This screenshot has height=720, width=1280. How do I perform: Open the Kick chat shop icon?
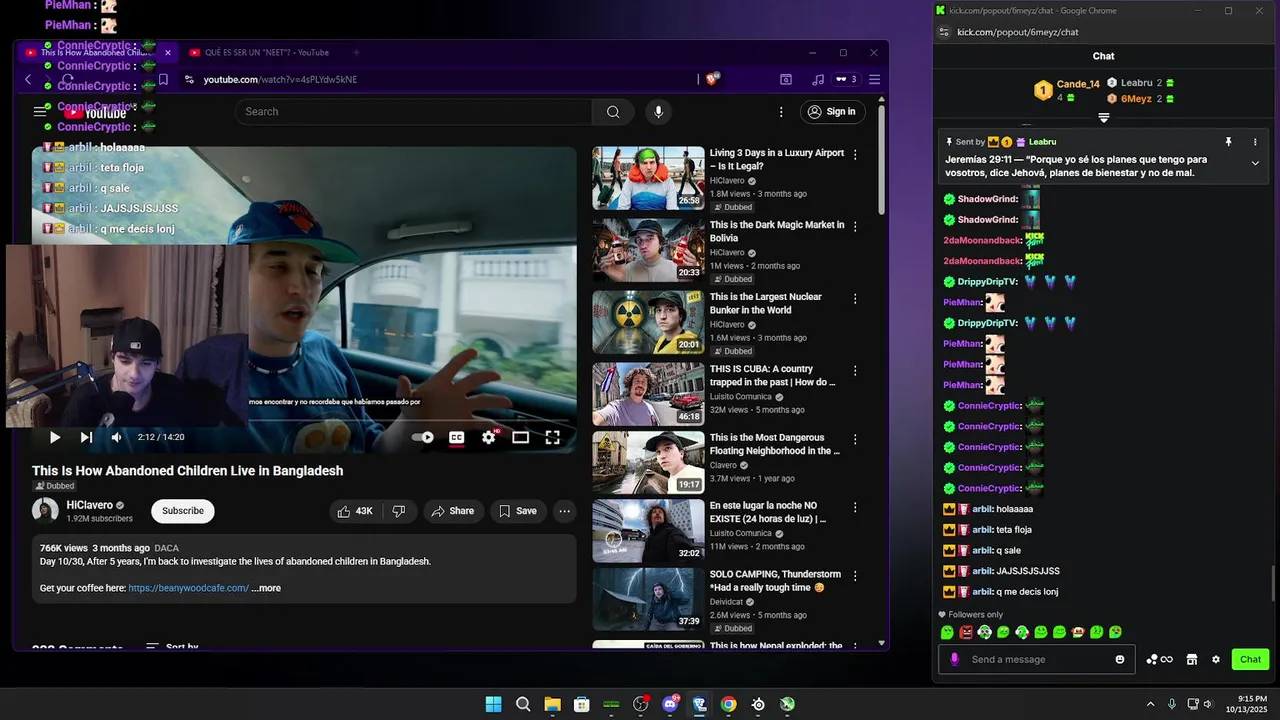tap(1191, 659)
